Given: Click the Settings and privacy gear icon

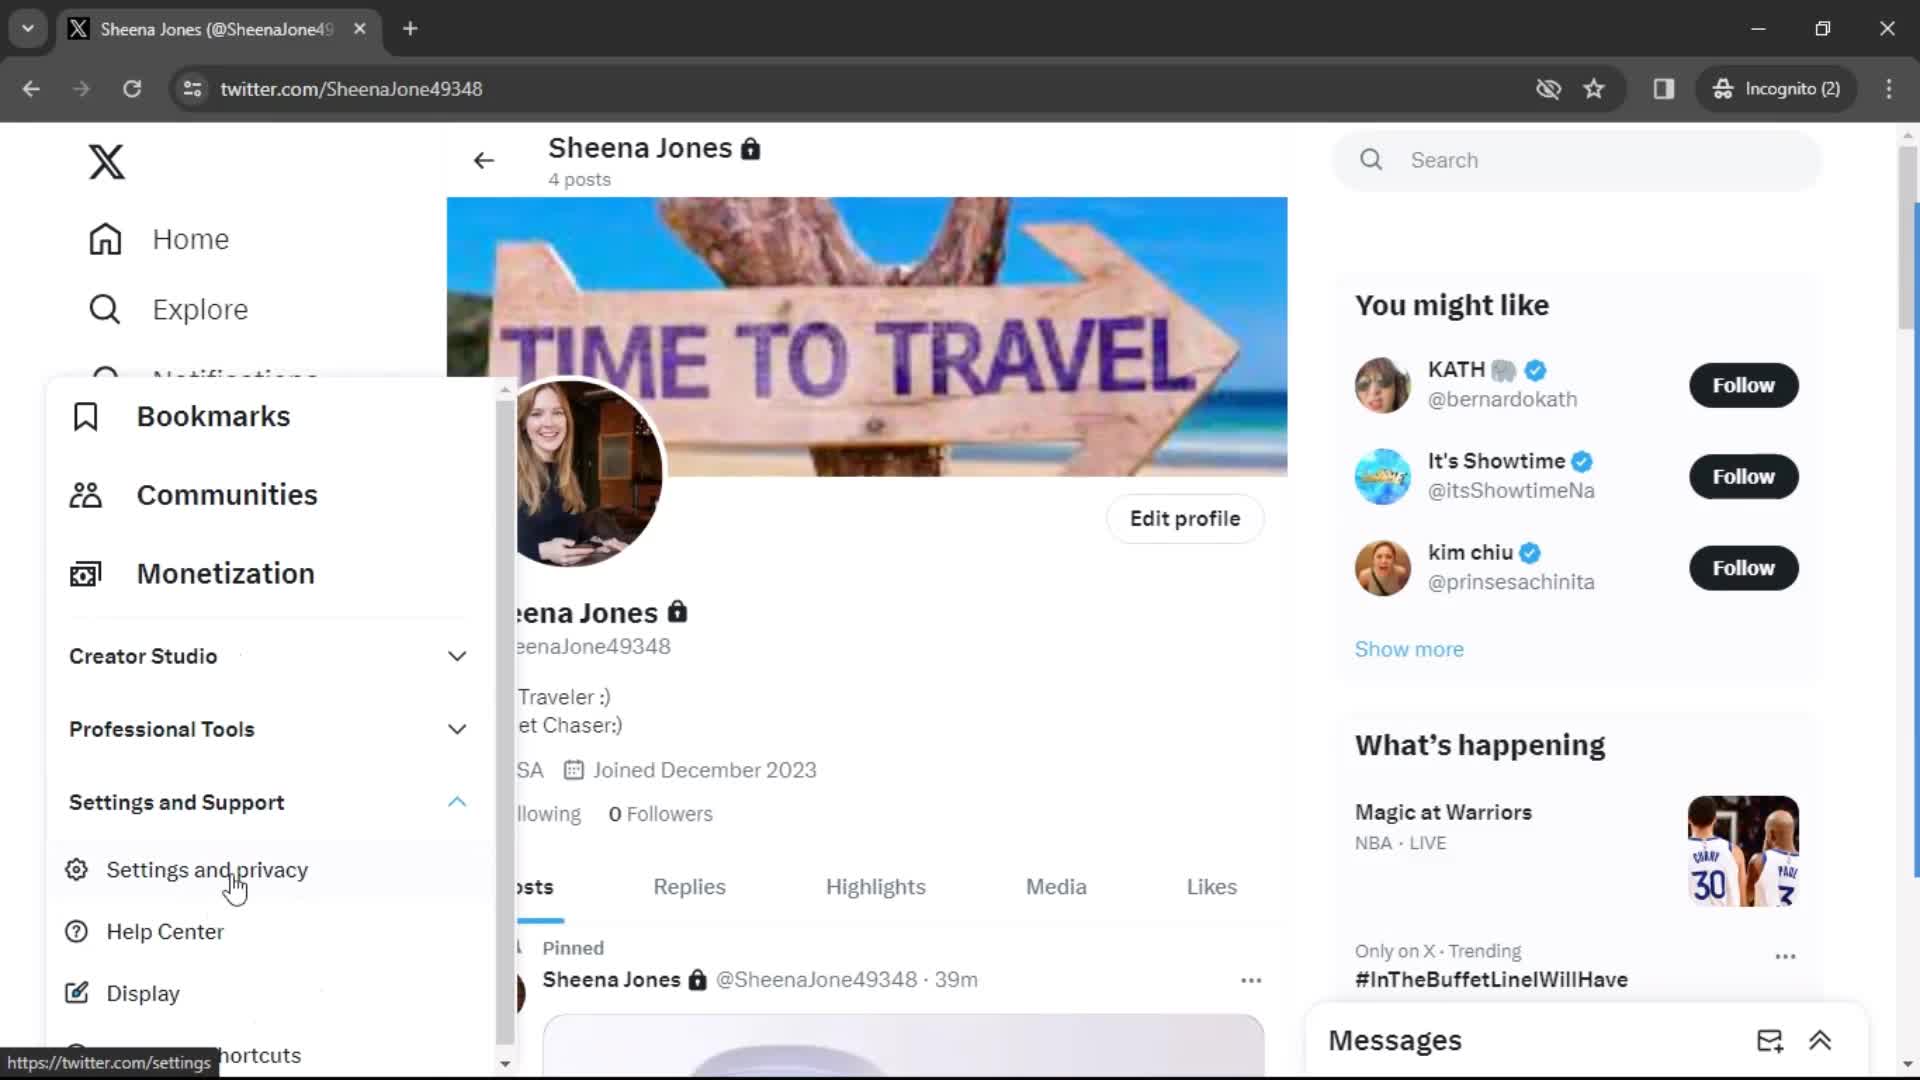Looking at the screenshot, I should point(75,869).
